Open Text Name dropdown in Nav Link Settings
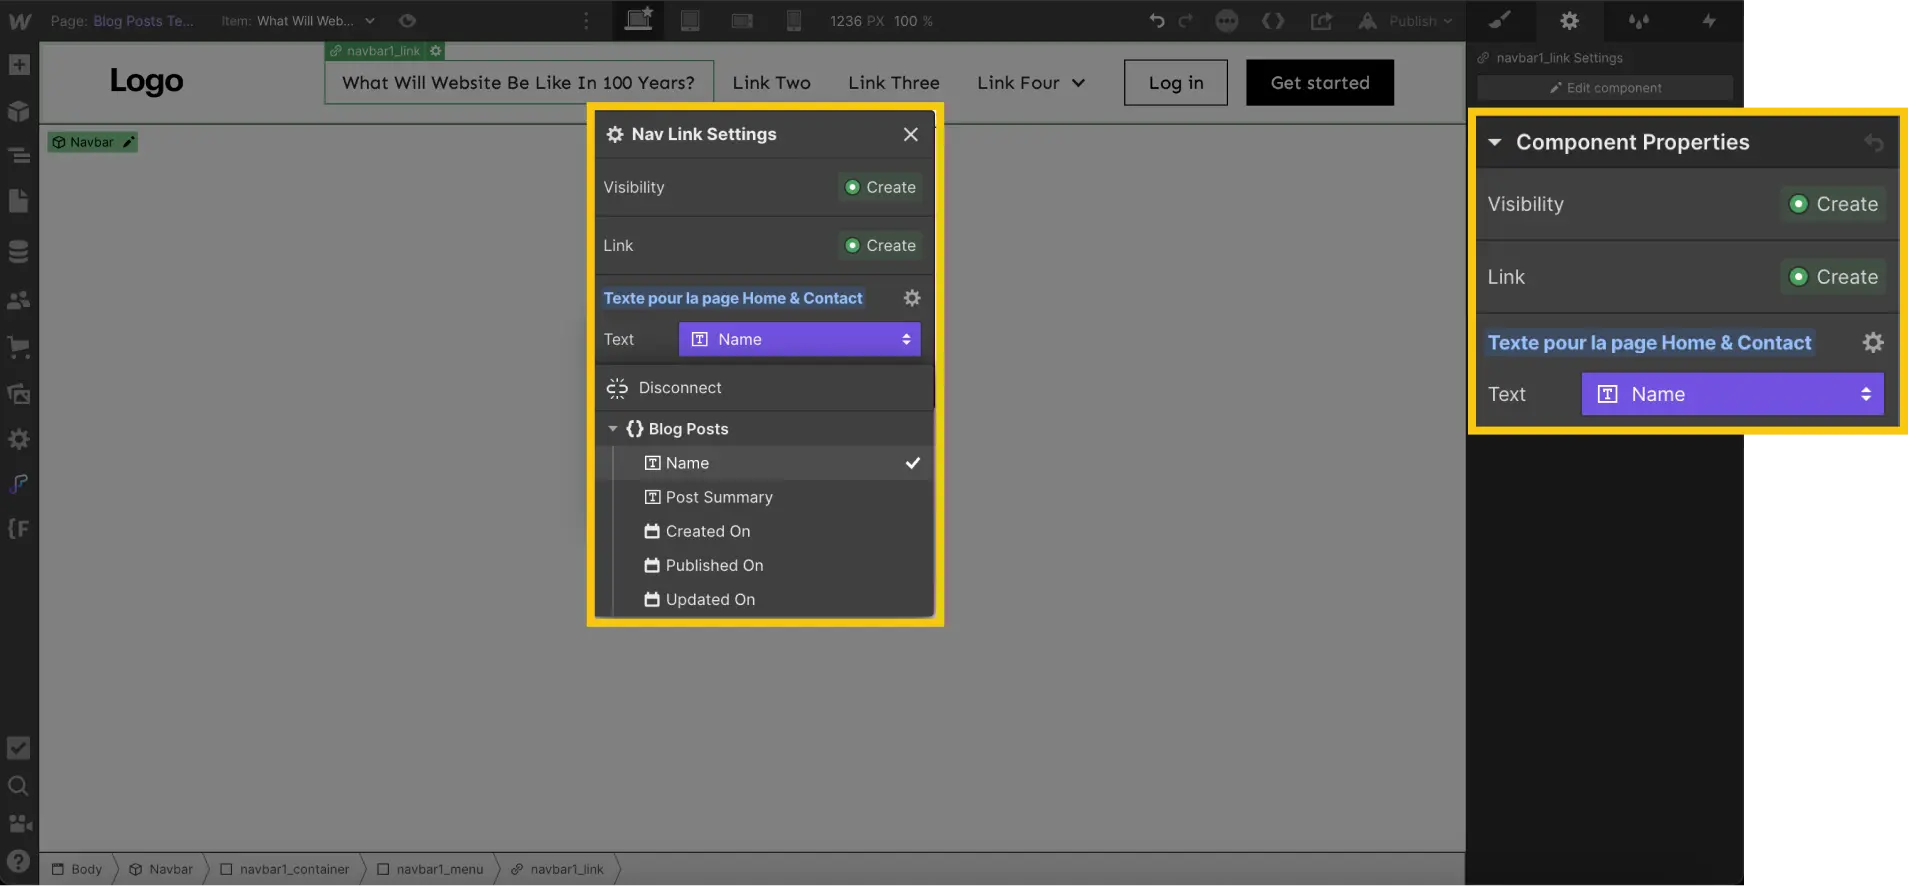This screenshot has width=1908, height=886. pos(800,339)
